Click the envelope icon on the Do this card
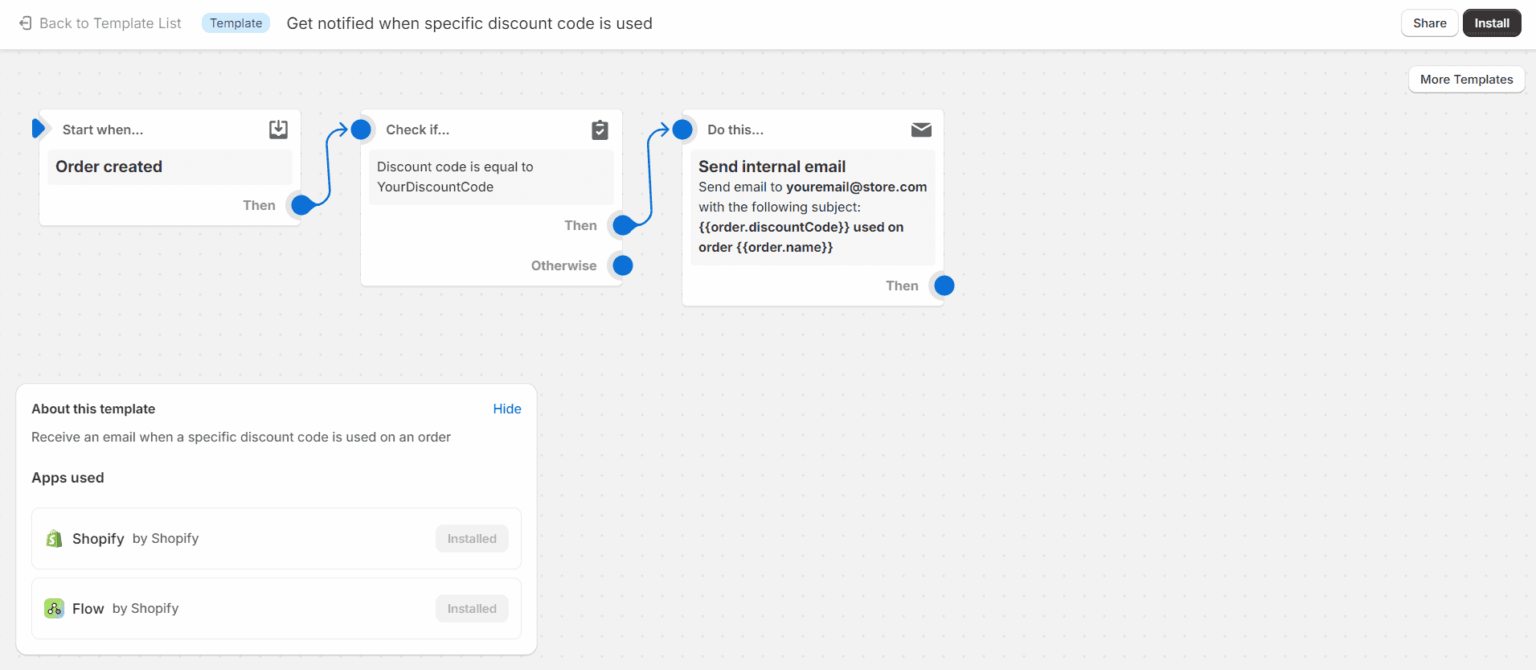This screenshot has width=1536, height=670. pyautogui.click(x=921, y=129)
